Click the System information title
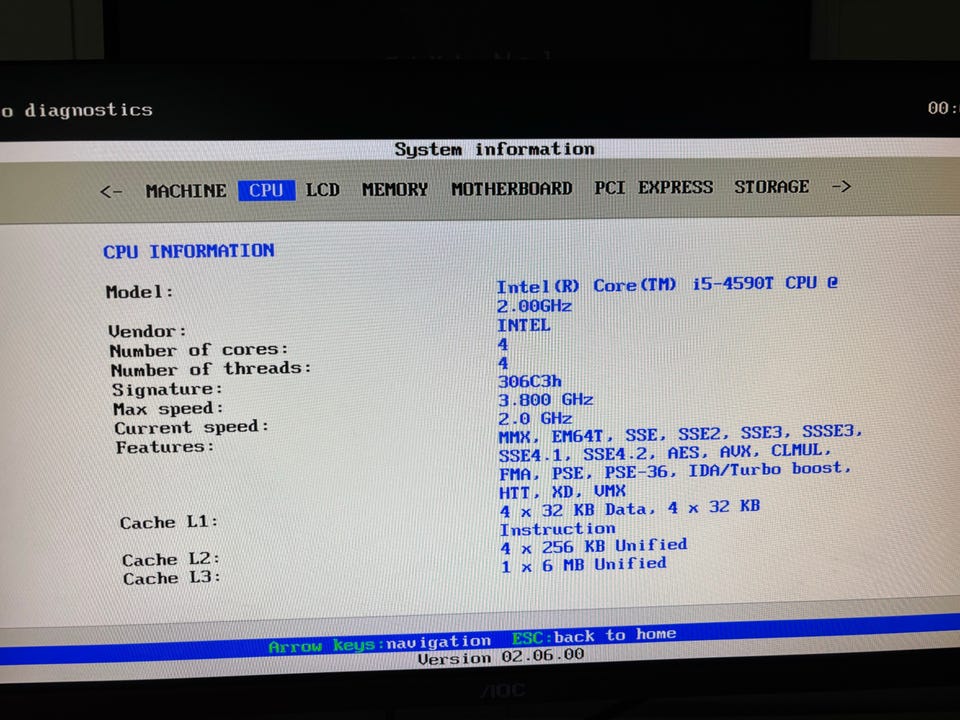This screenshot has width=960, height=720. tap(494, 149)
